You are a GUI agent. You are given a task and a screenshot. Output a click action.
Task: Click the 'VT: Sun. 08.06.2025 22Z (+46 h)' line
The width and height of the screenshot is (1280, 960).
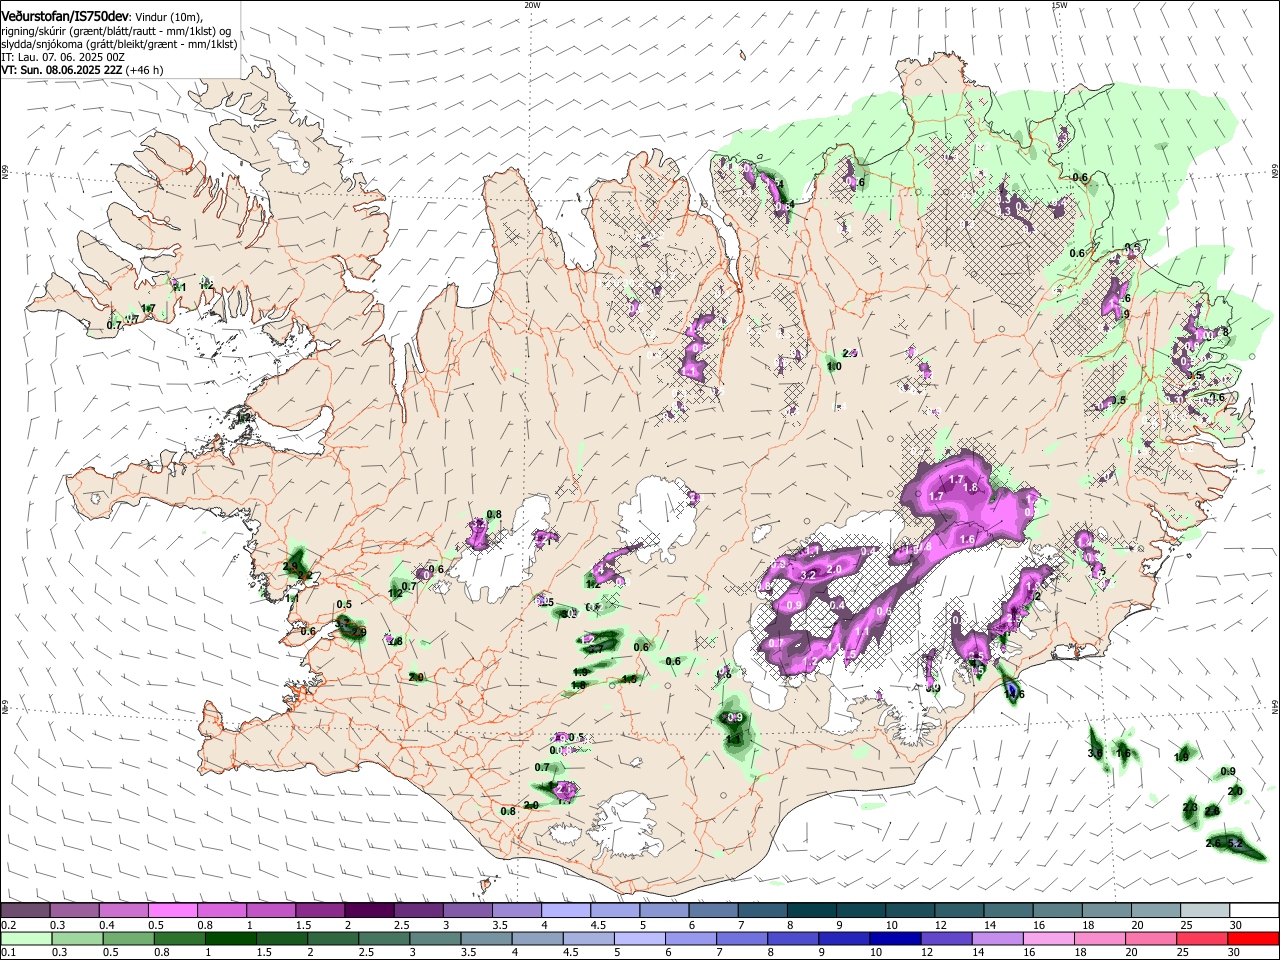pos(82,70)
